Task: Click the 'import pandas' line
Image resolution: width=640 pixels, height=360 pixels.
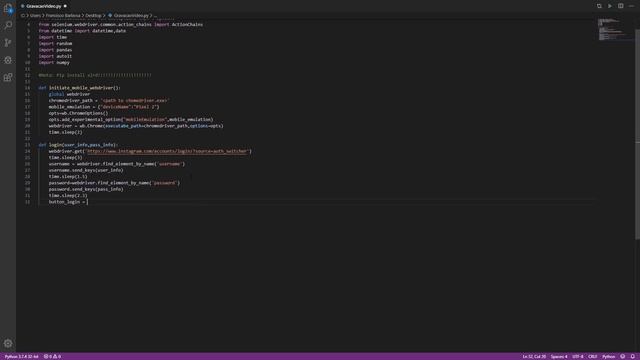Action: 55,50
